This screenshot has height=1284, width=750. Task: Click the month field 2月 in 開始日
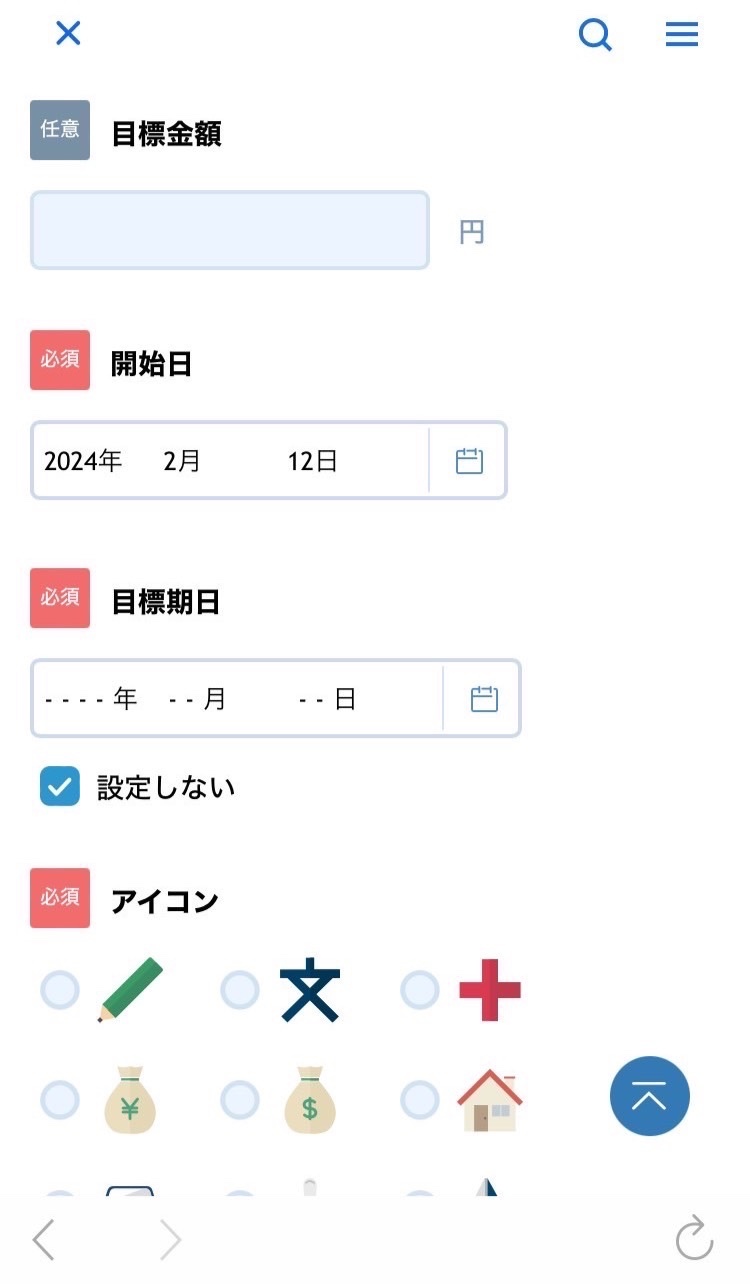pos(182,461)
